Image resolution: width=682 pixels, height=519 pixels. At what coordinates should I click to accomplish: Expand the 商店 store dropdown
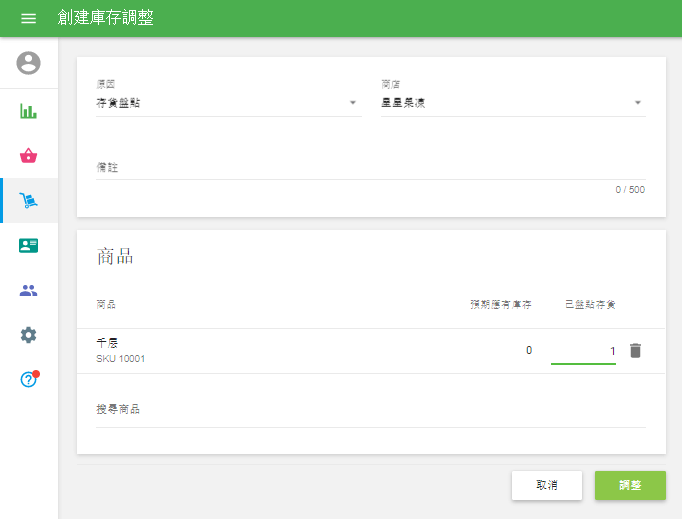(512, 103)
